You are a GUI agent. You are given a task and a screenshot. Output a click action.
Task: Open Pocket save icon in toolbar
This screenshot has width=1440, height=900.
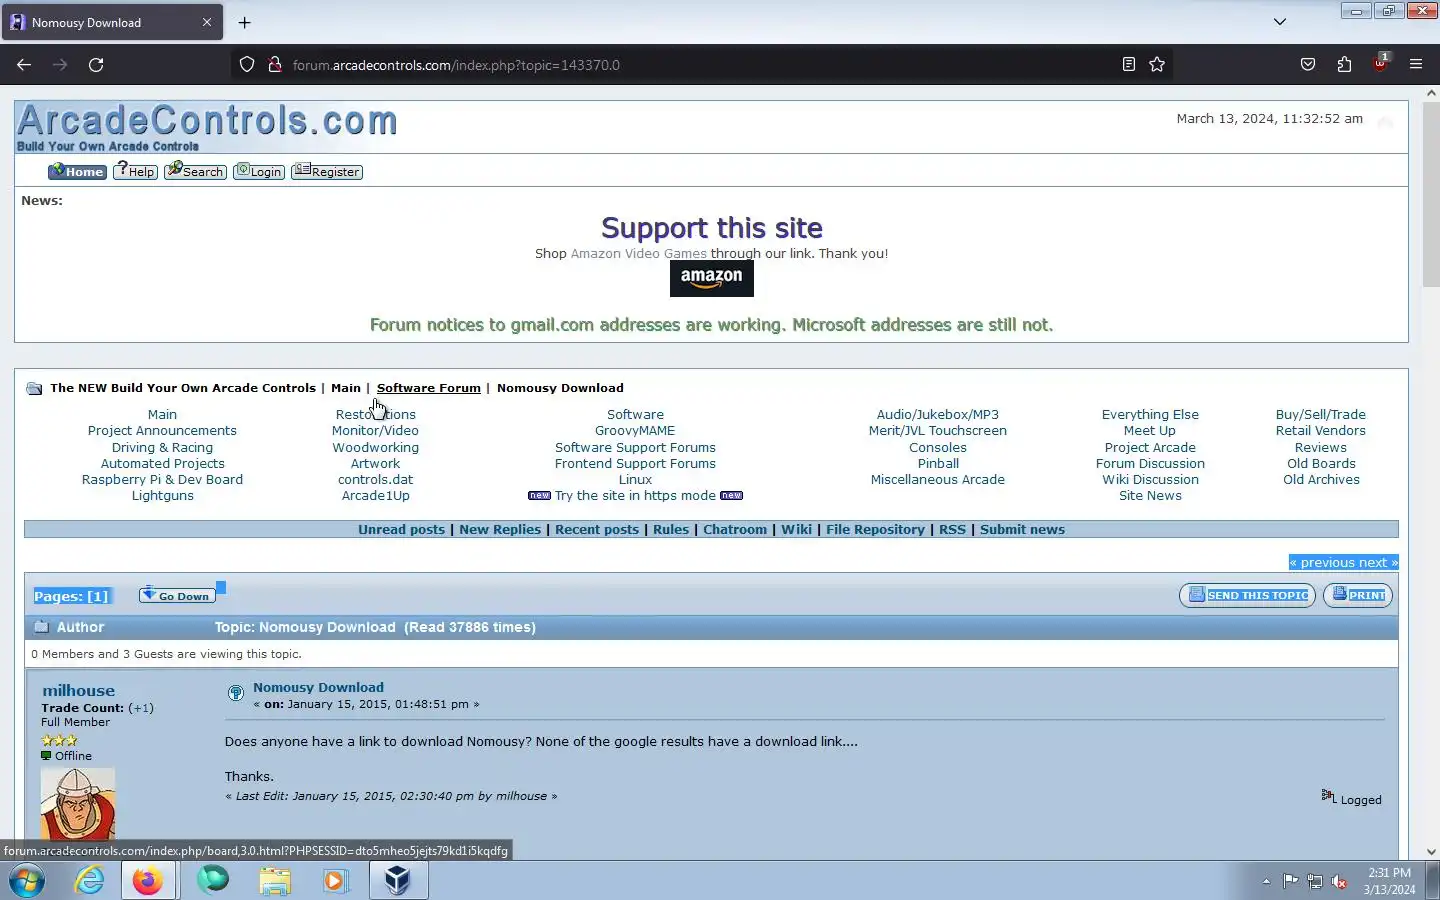point(1308,64)
